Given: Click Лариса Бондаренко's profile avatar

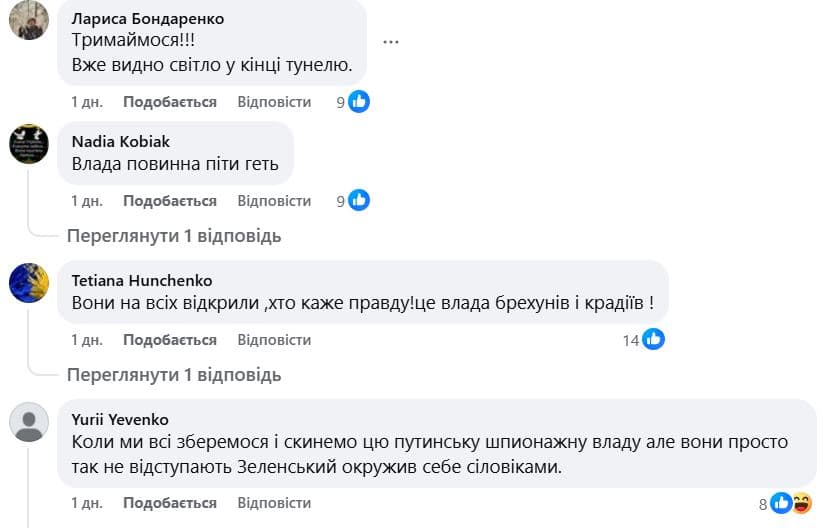Looking at the screenshot, I should [28, 19].
